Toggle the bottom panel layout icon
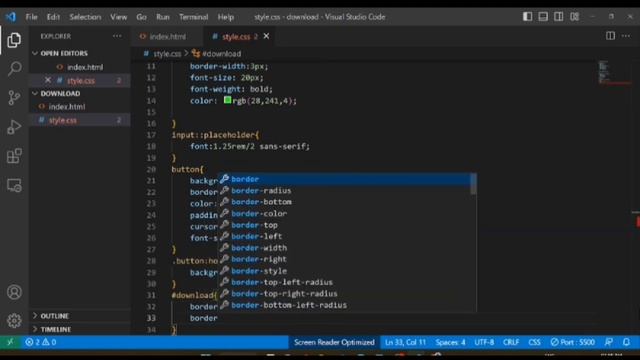The image size is (640, 360). (x=543, y=17)
